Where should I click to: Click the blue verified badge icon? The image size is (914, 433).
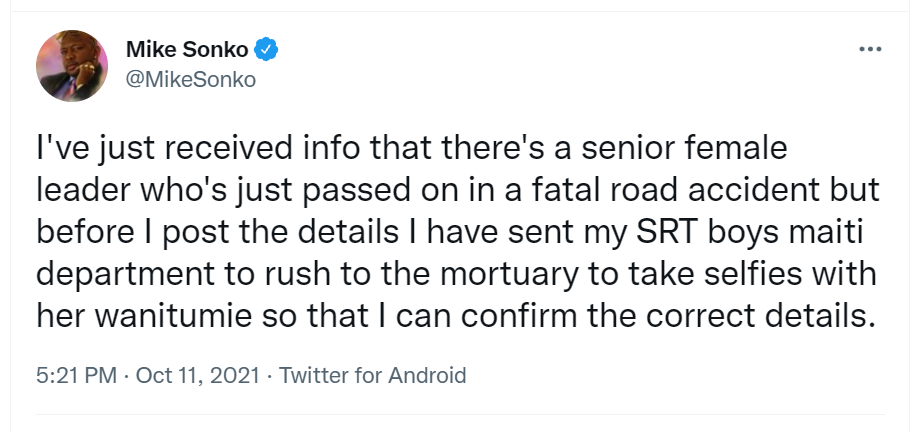point(266,50)
